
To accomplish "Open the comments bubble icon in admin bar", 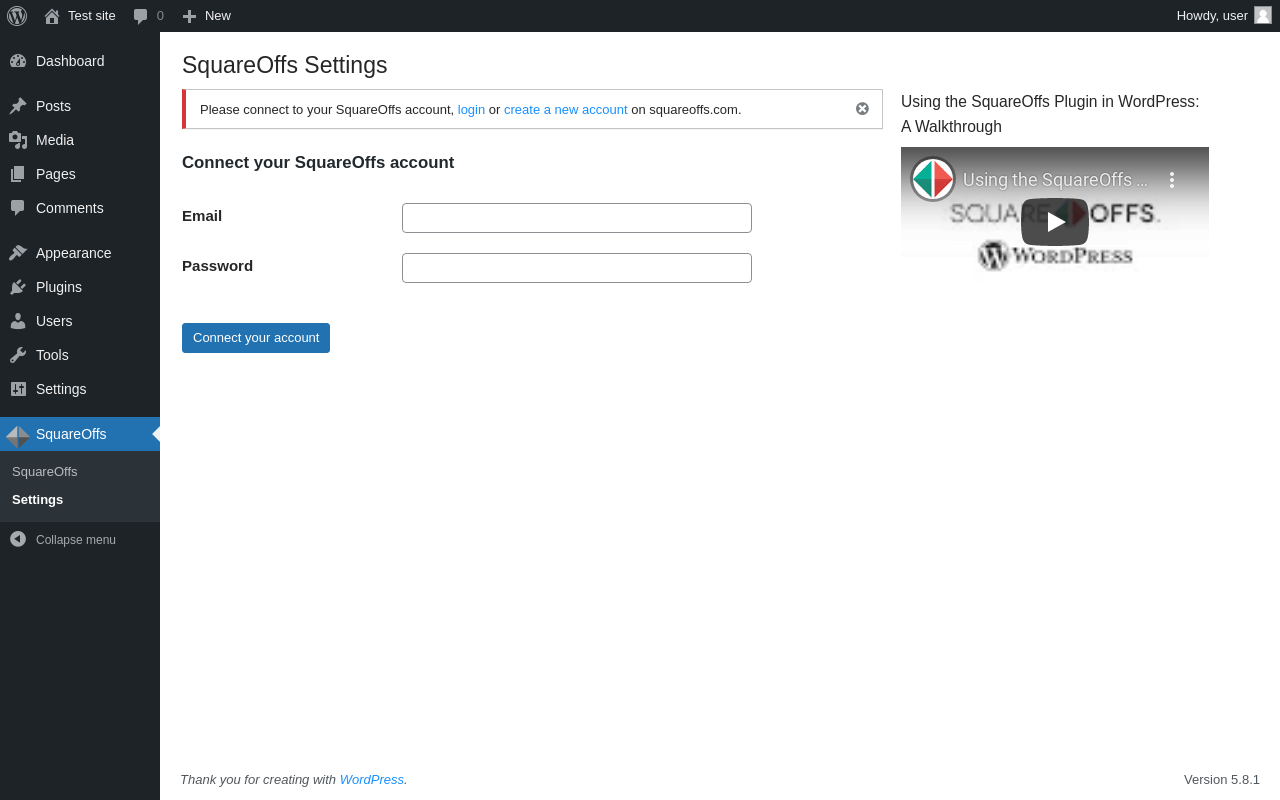I will [x=141, y=16].
